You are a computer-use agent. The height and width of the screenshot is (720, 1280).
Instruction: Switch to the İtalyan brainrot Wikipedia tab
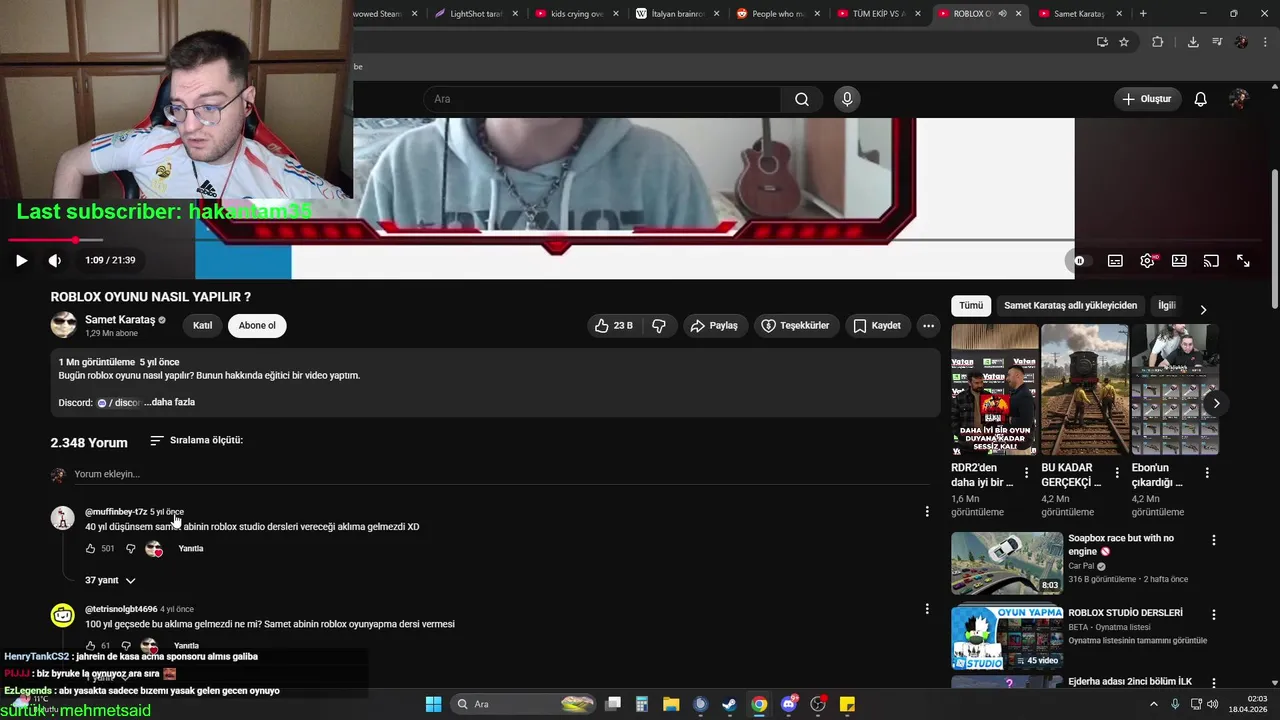click(678, 14)
